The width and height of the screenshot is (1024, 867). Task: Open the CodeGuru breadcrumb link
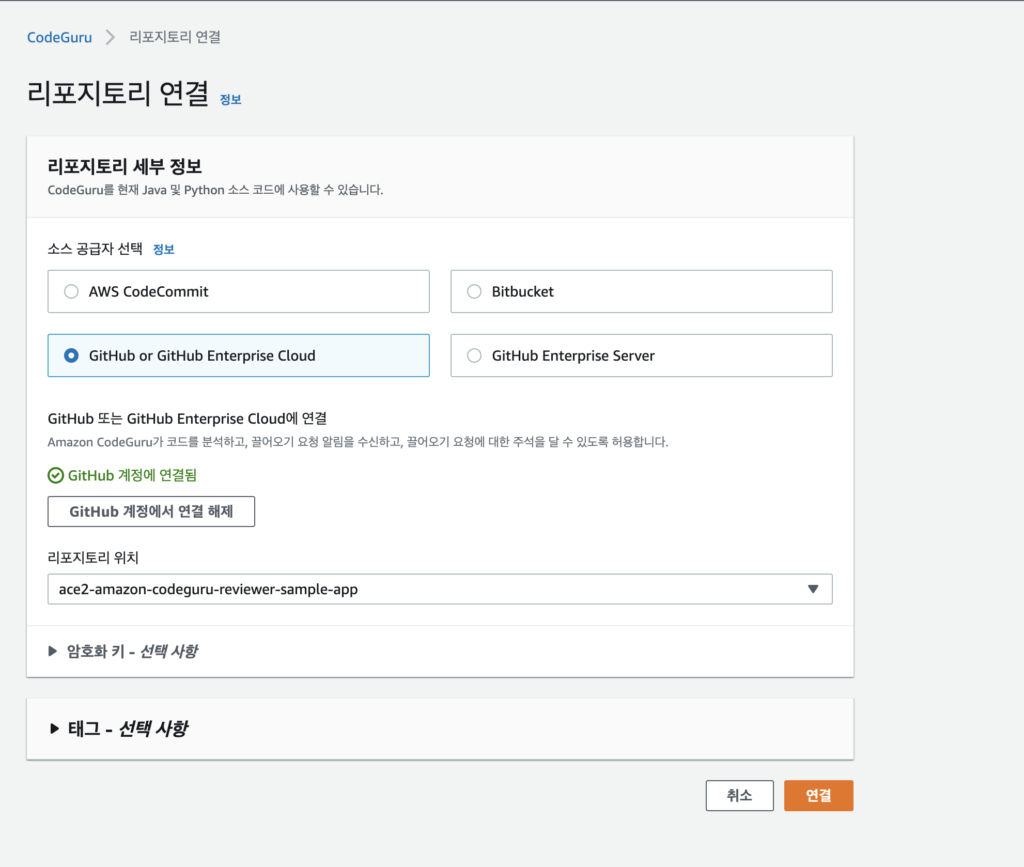[x=59, y=37]
